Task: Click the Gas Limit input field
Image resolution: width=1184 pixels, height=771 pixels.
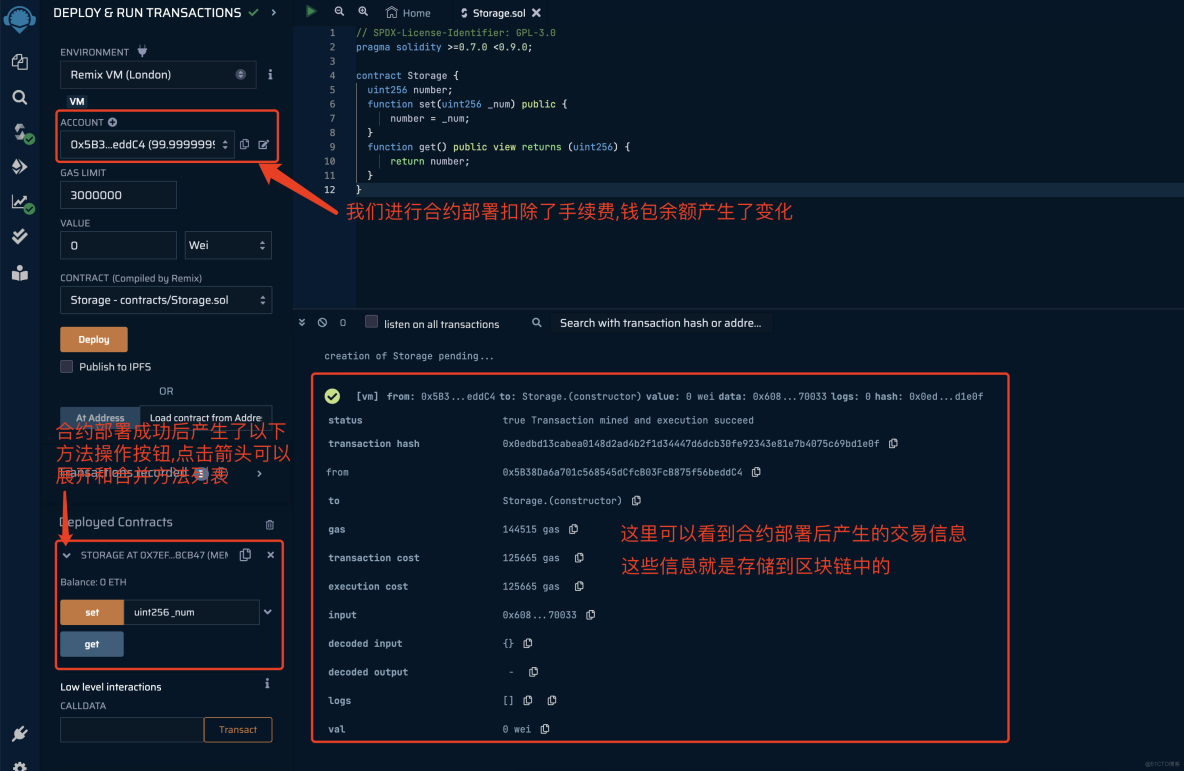Action: 119,195
